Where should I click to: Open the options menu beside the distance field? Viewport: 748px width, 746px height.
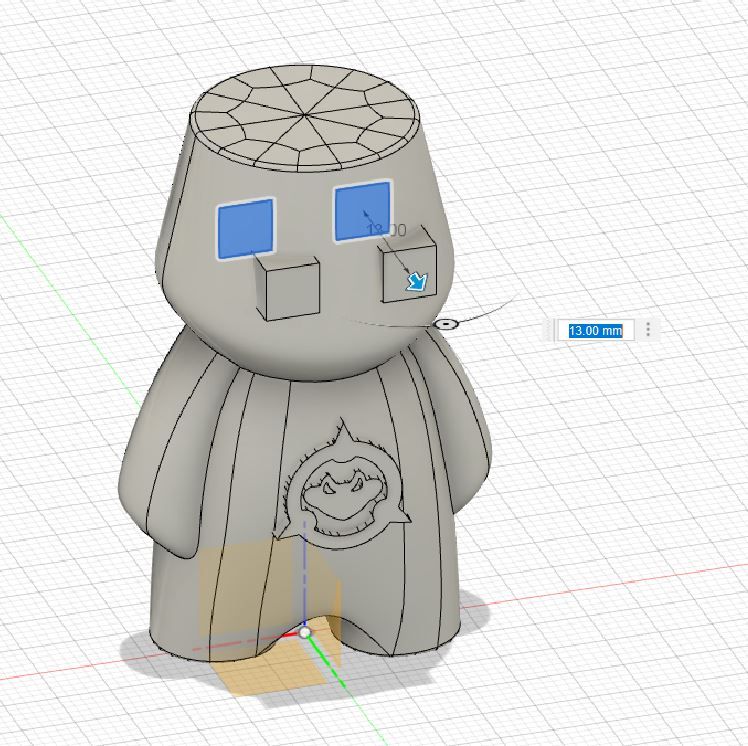tap(648, 329)
